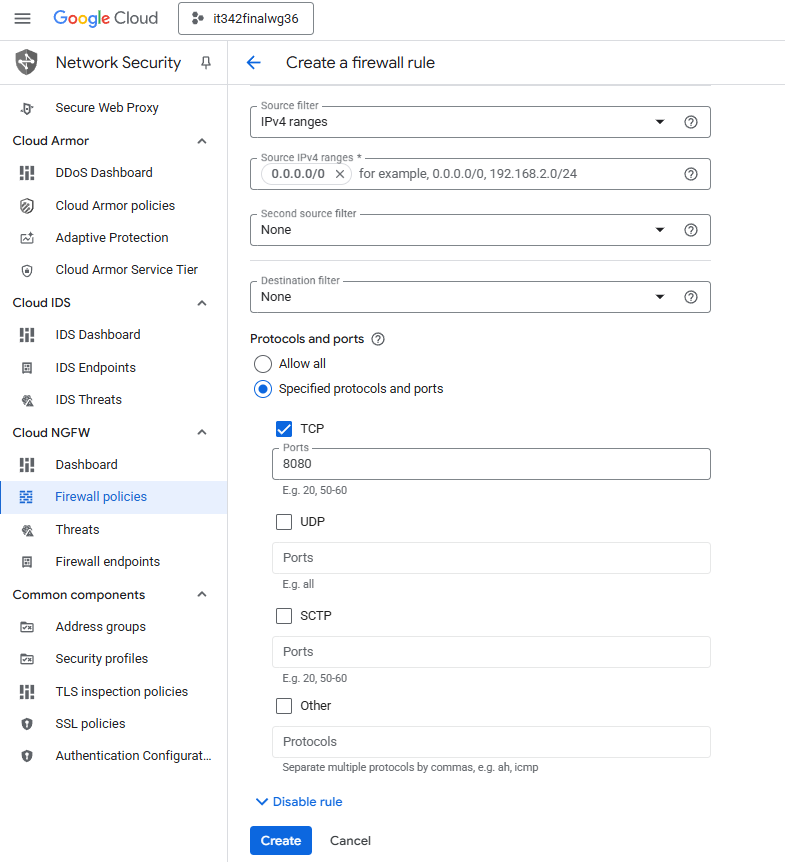The image size is (785, 862).
Task: Click the Cancel button
Action: point(350,841)
